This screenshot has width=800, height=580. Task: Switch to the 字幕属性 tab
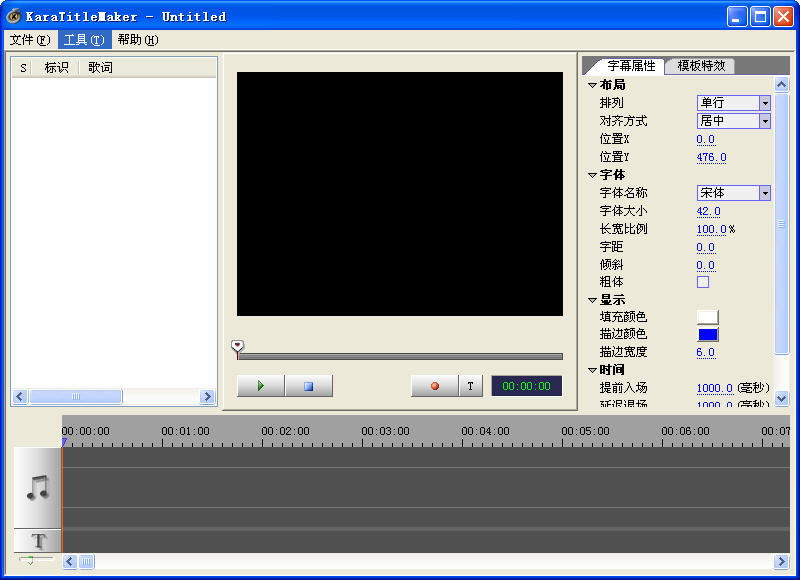pos(631,66)
